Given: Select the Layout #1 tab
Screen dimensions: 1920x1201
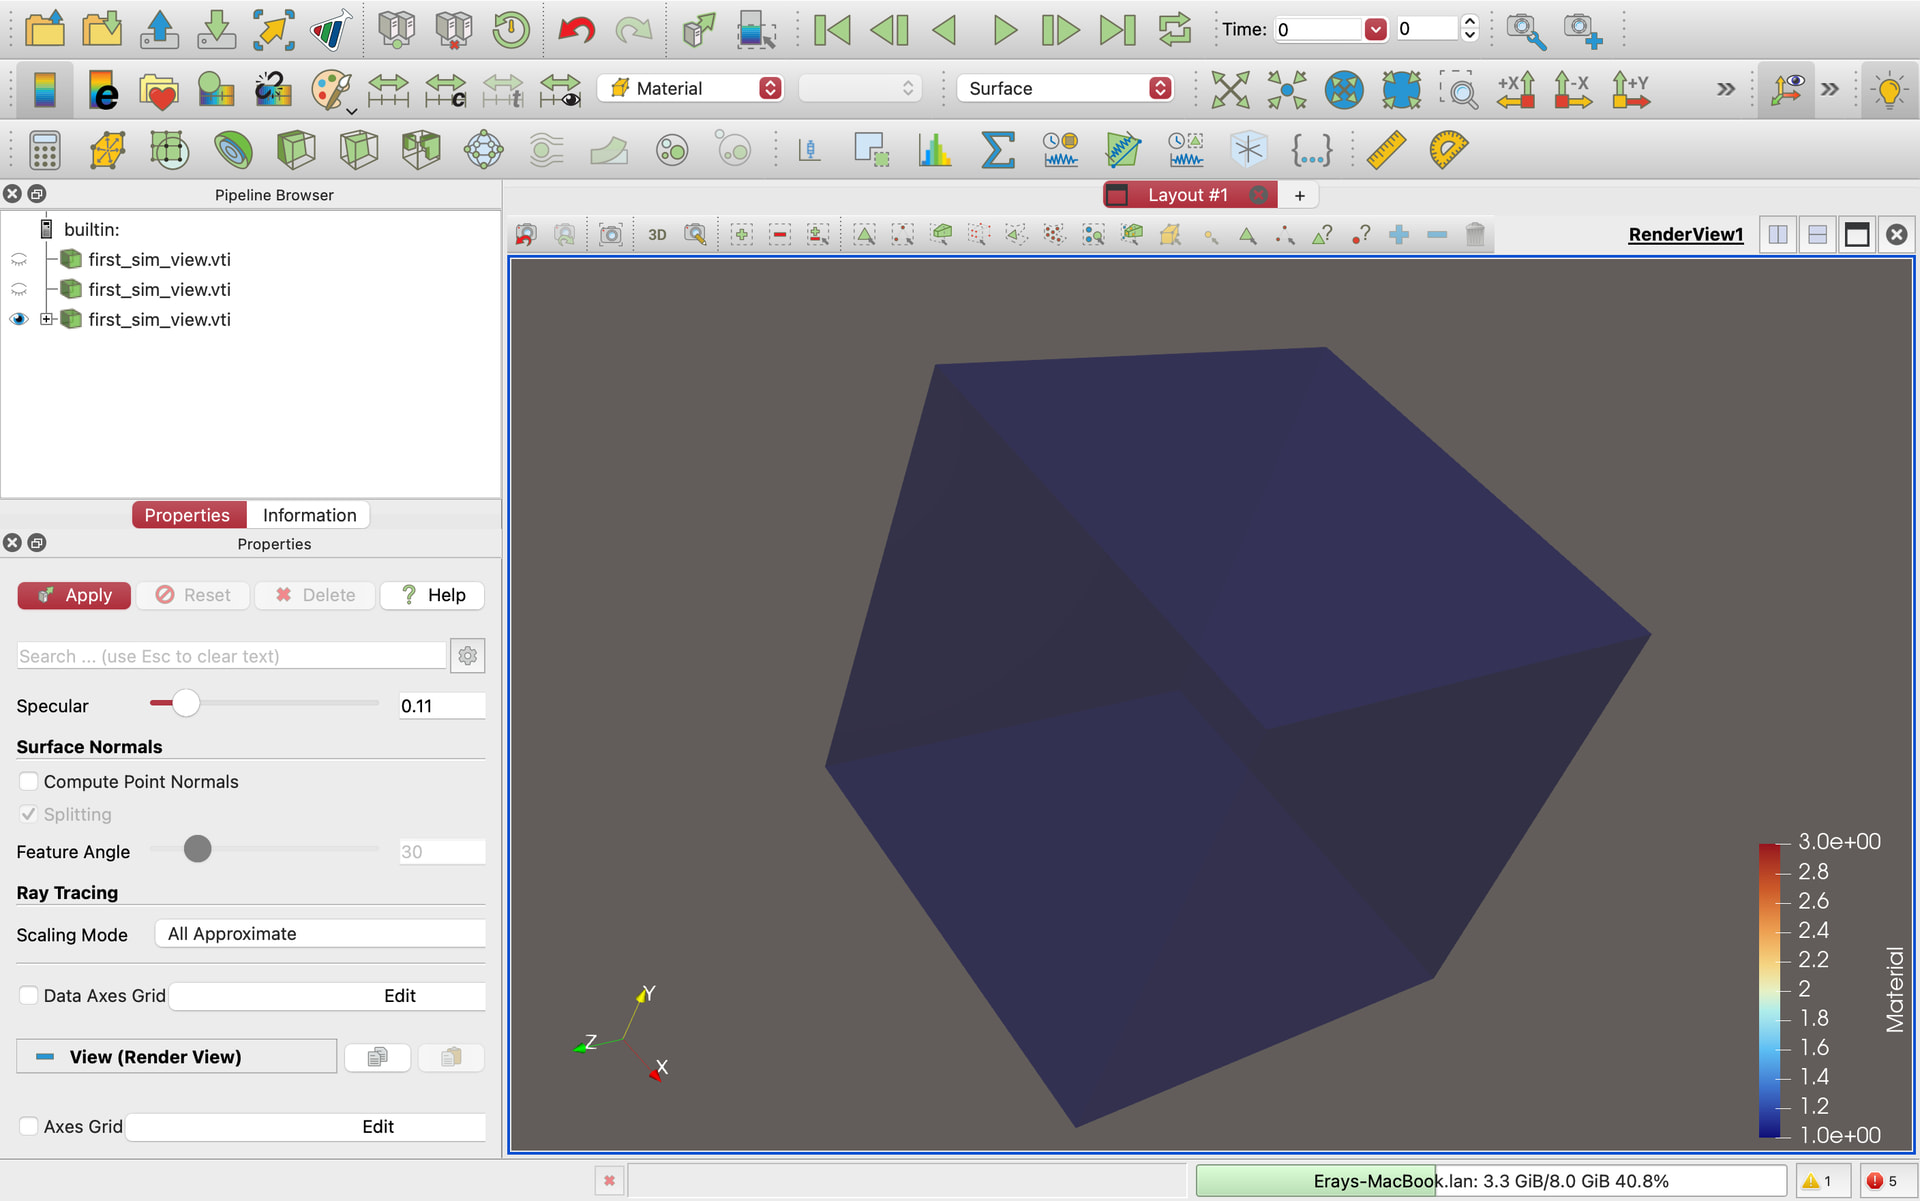Looking at the screenshot, I should pos(1186,195).
